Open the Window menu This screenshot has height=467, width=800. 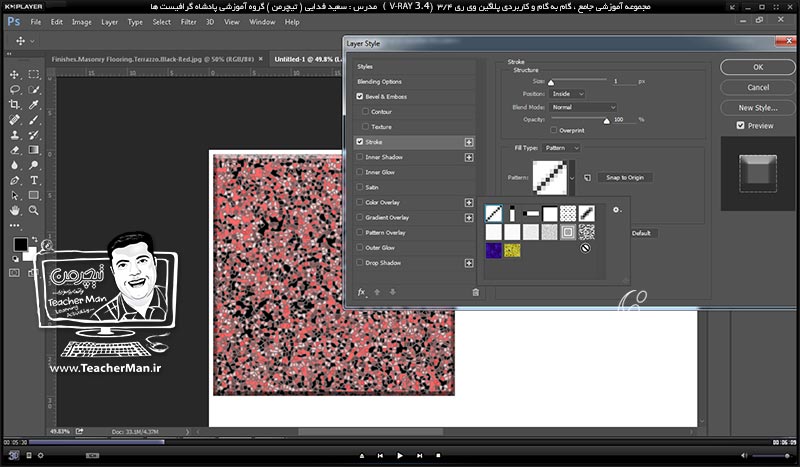[x=262, y=22]
